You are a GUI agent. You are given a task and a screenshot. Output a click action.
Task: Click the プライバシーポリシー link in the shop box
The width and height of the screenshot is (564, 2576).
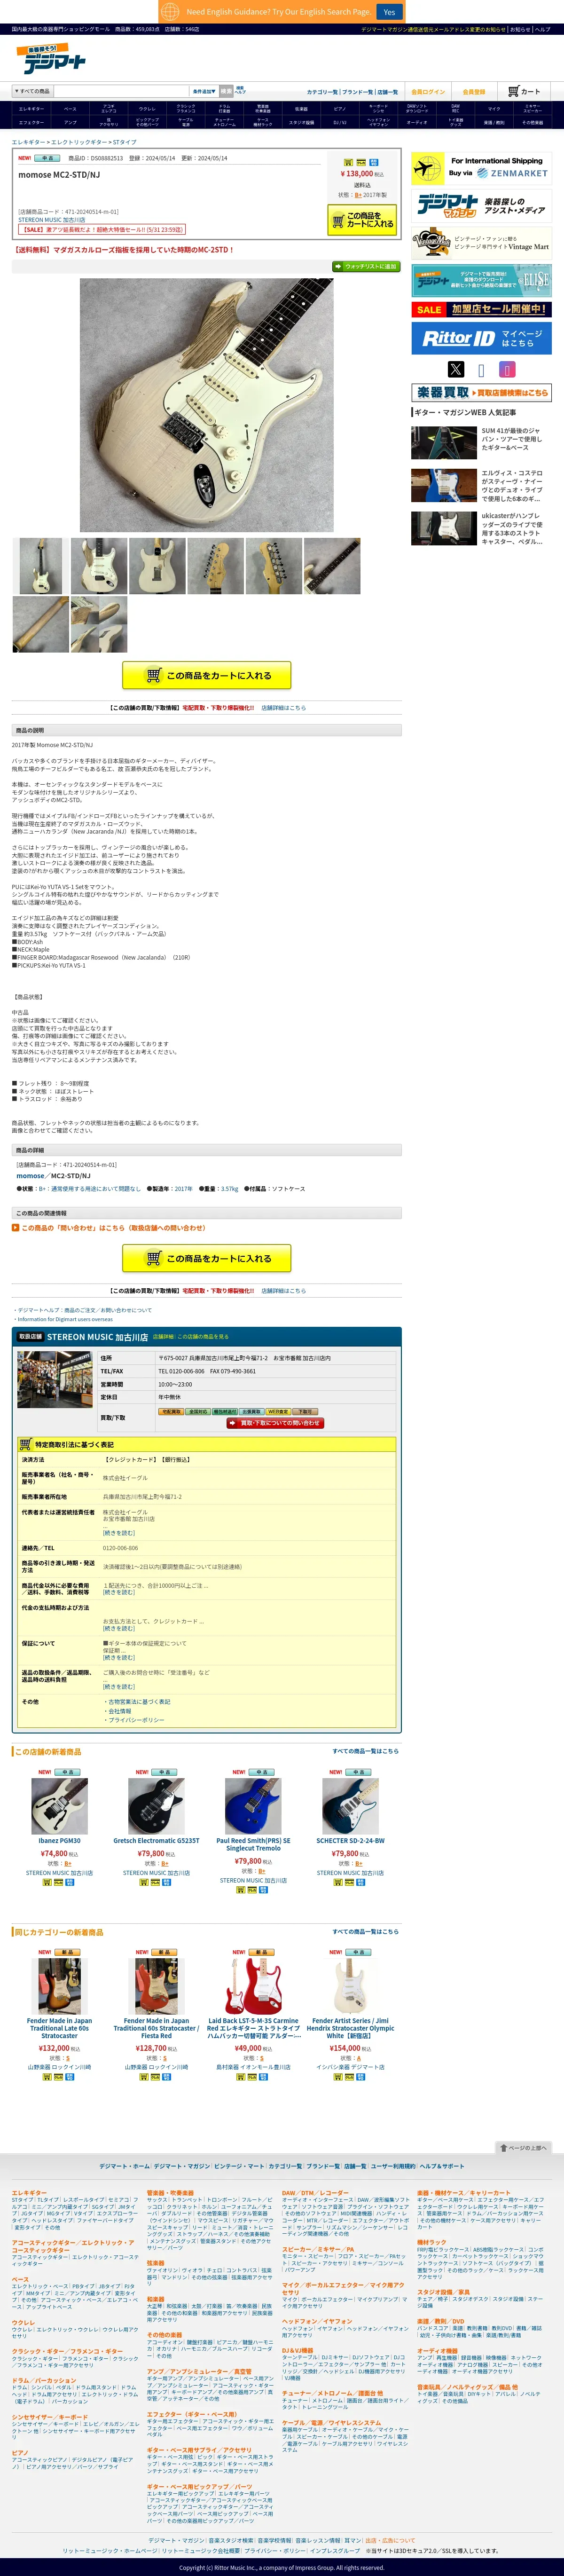[x=136, y=1720]
